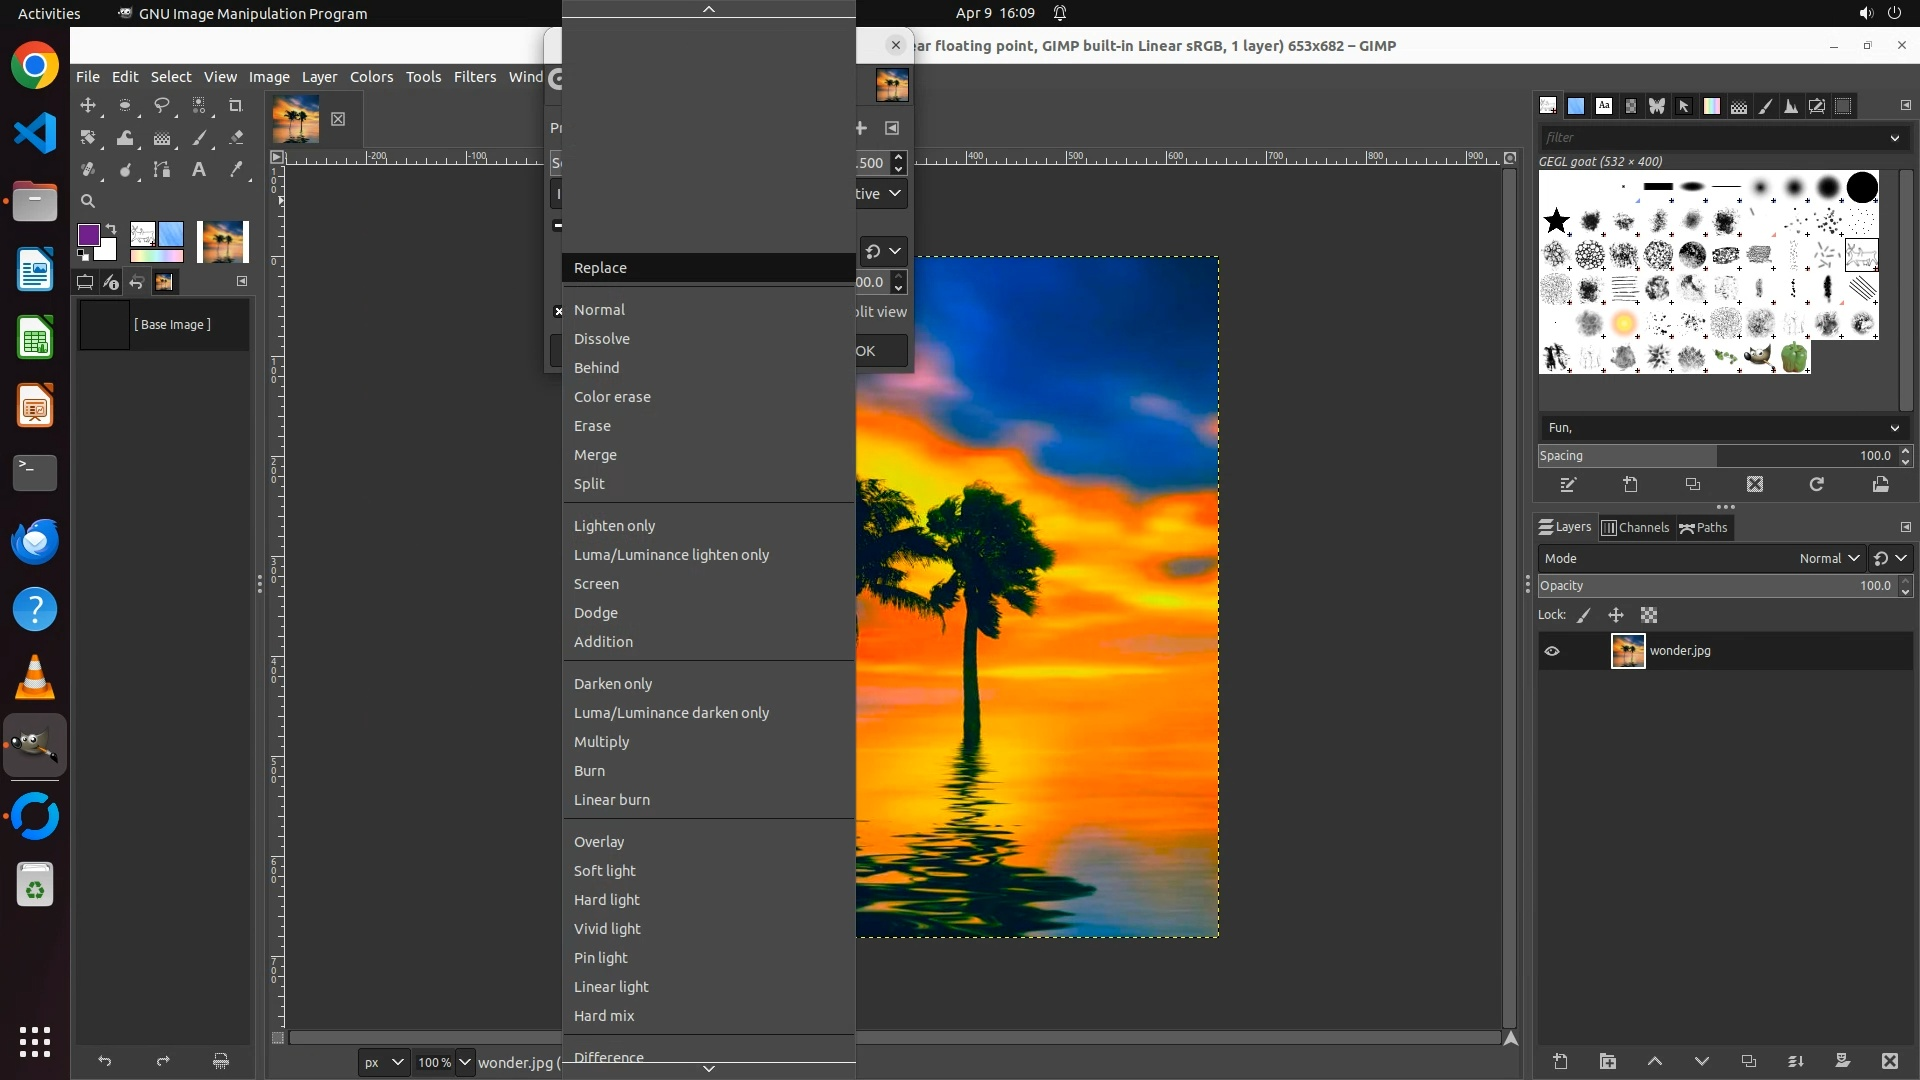Choose the Color Picker eyedropper tool

pos(236,170)
